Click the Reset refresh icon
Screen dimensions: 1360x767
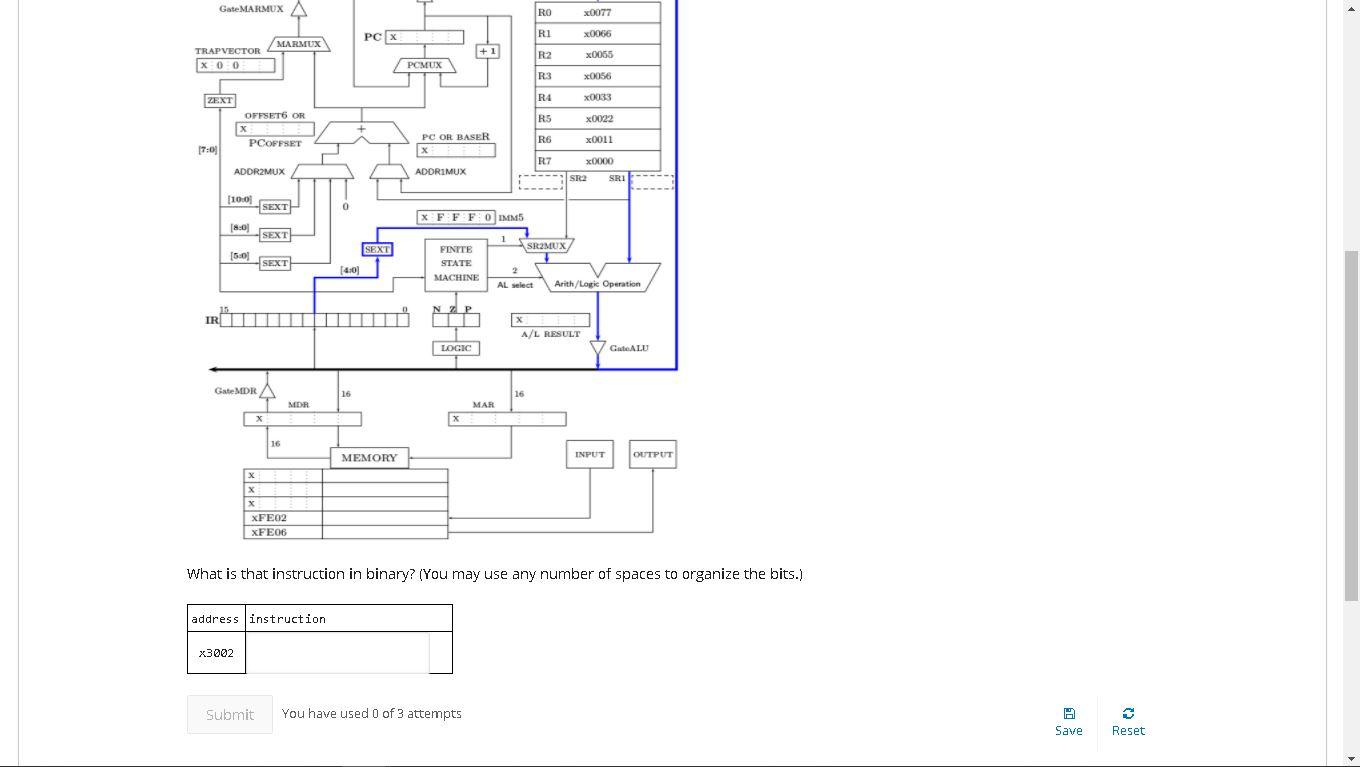pos(1128,713)
